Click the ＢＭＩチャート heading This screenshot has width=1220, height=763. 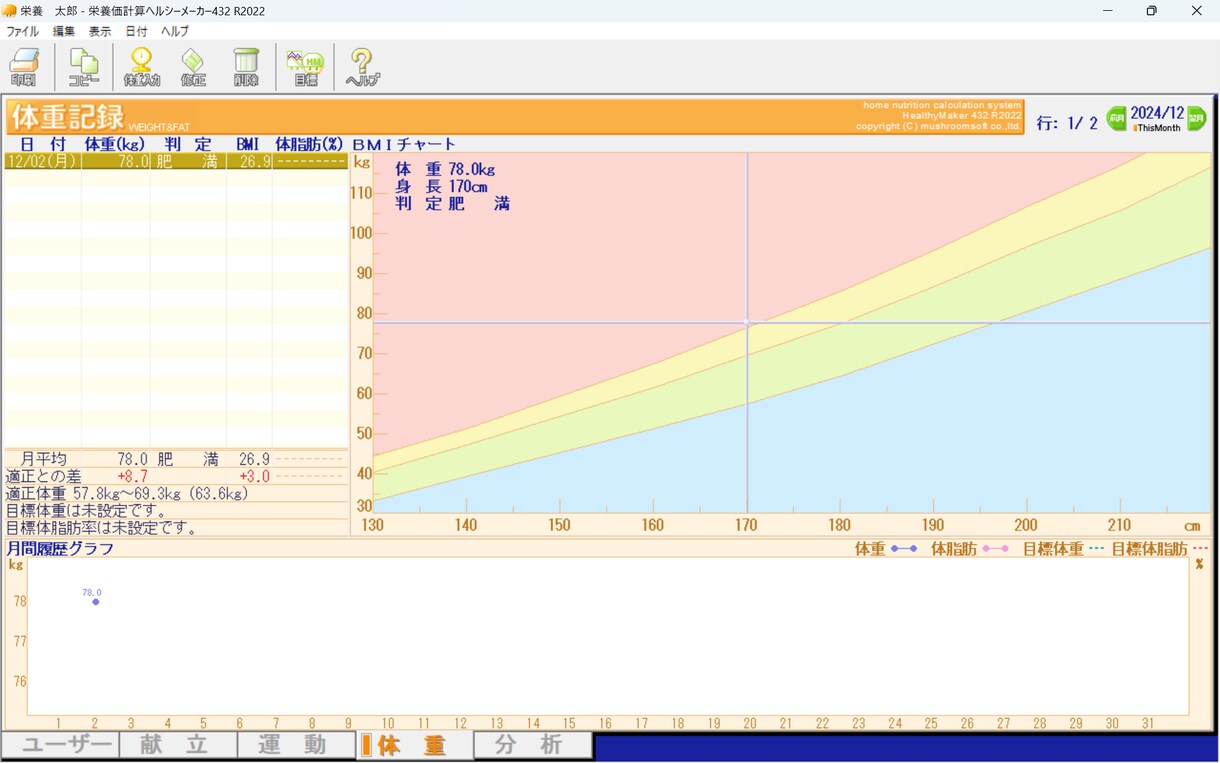point(404,144)
